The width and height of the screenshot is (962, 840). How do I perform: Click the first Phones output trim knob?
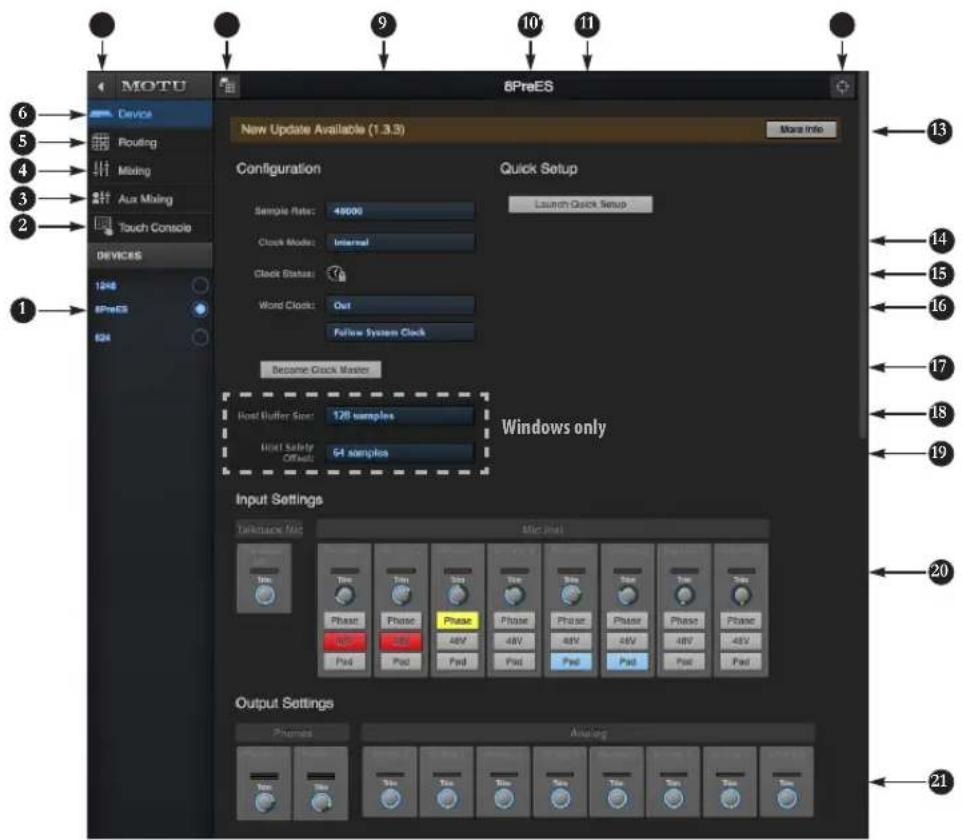point(264,801)
